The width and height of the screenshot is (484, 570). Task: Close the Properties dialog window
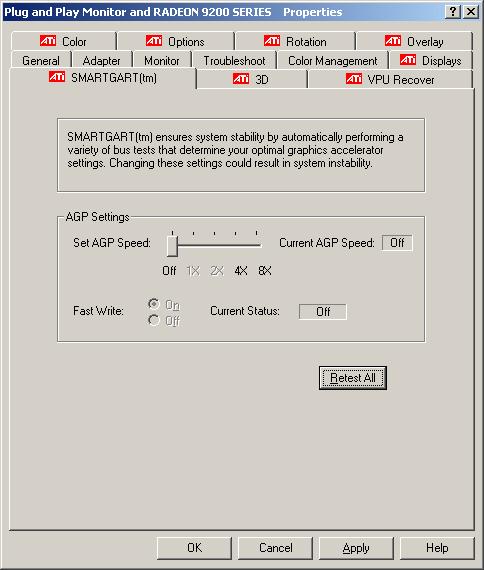point(471,12)
